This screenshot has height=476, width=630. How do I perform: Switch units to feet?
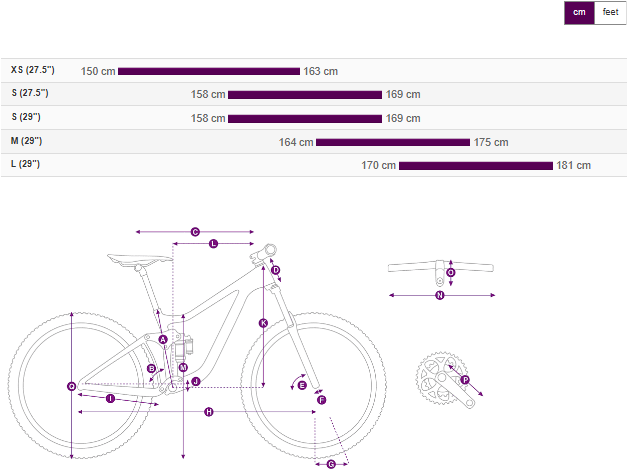tap(610, 12)
